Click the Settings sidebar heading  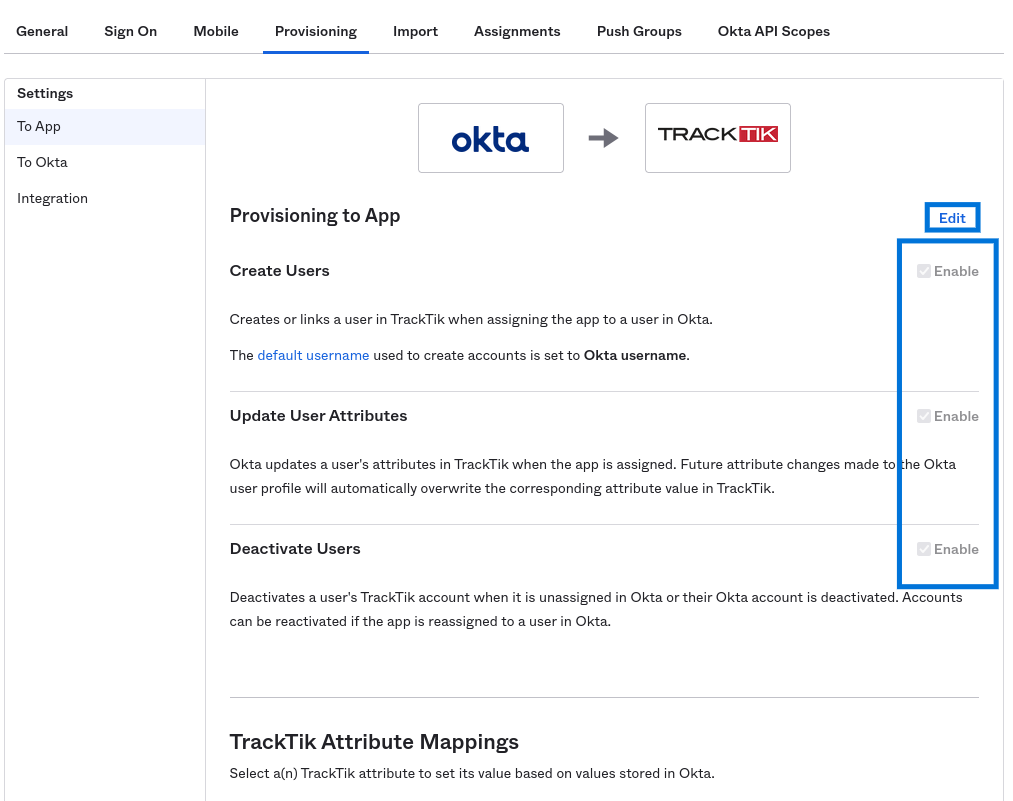pyautogui.click(x=45, y=93)
